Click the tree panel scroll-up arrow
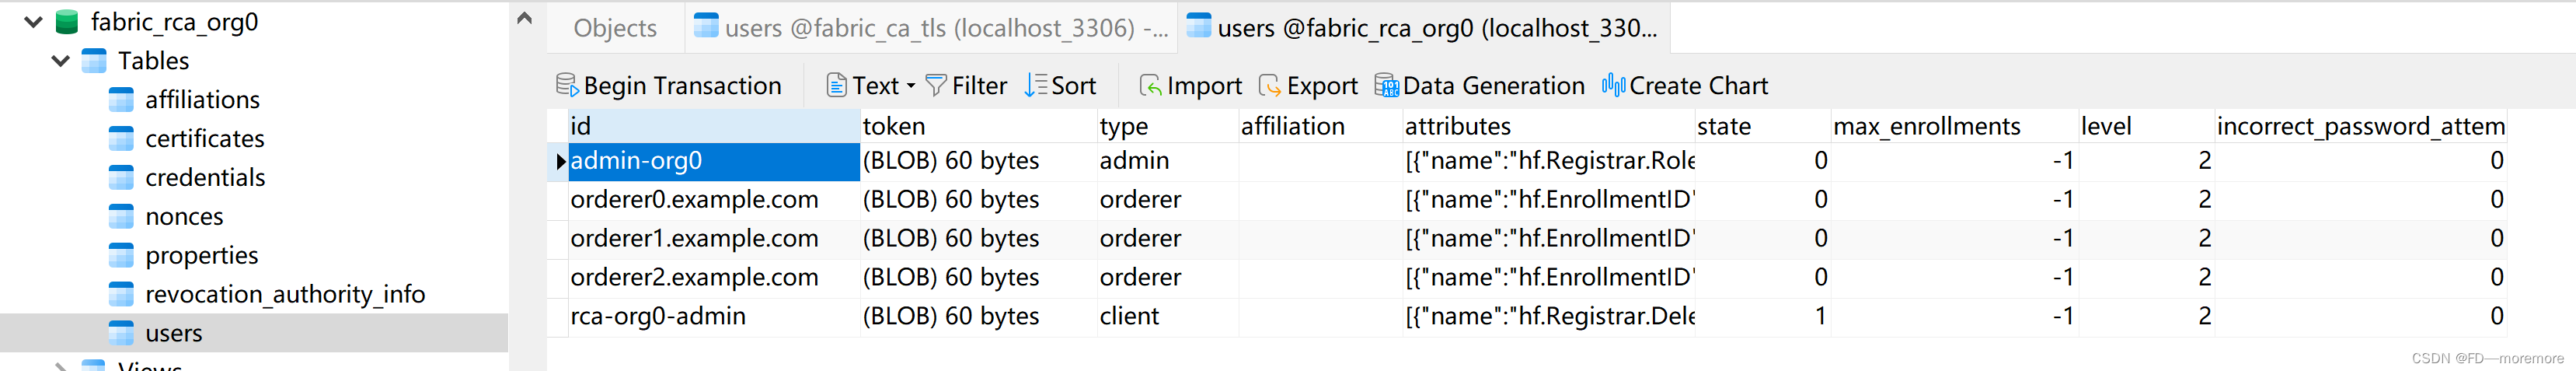Image resolution: width=2576 pixels, height=371 pixels. [524, 18]
